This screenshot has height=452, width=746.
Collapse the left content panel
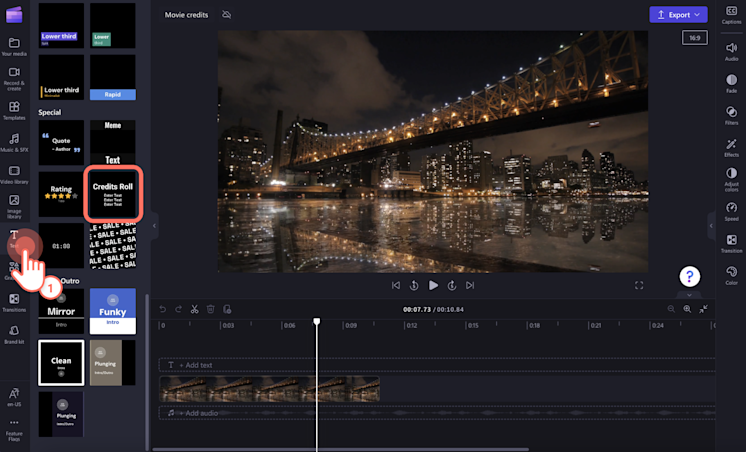[154, 226]
